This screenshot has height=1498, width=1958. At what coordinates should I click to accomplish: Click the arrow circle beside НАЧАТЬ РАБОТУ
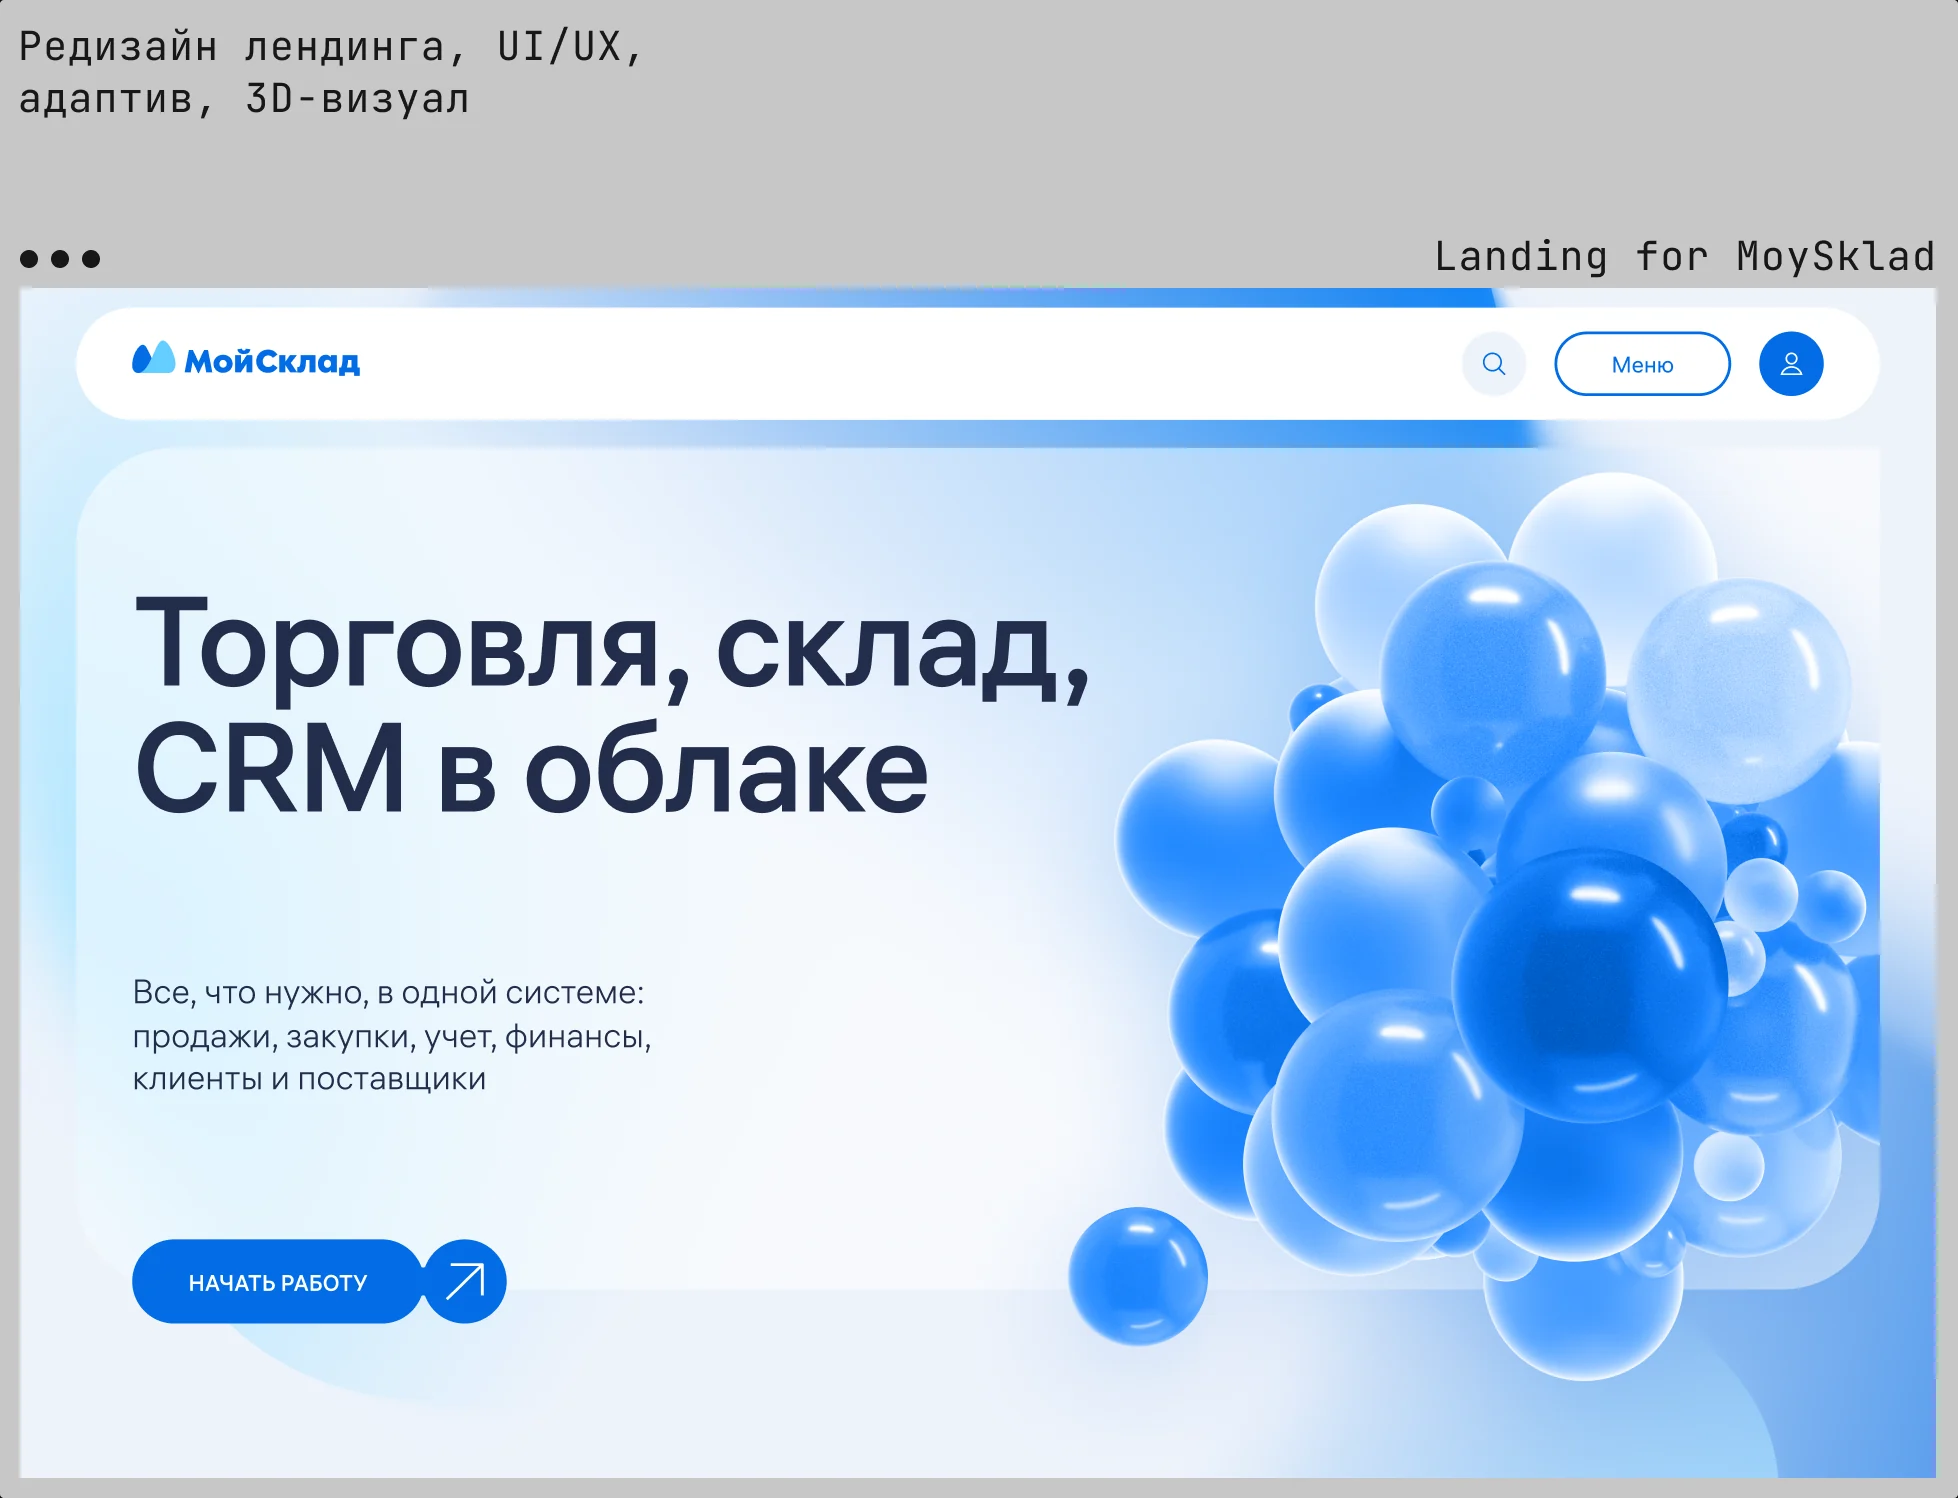point(465,1281)
